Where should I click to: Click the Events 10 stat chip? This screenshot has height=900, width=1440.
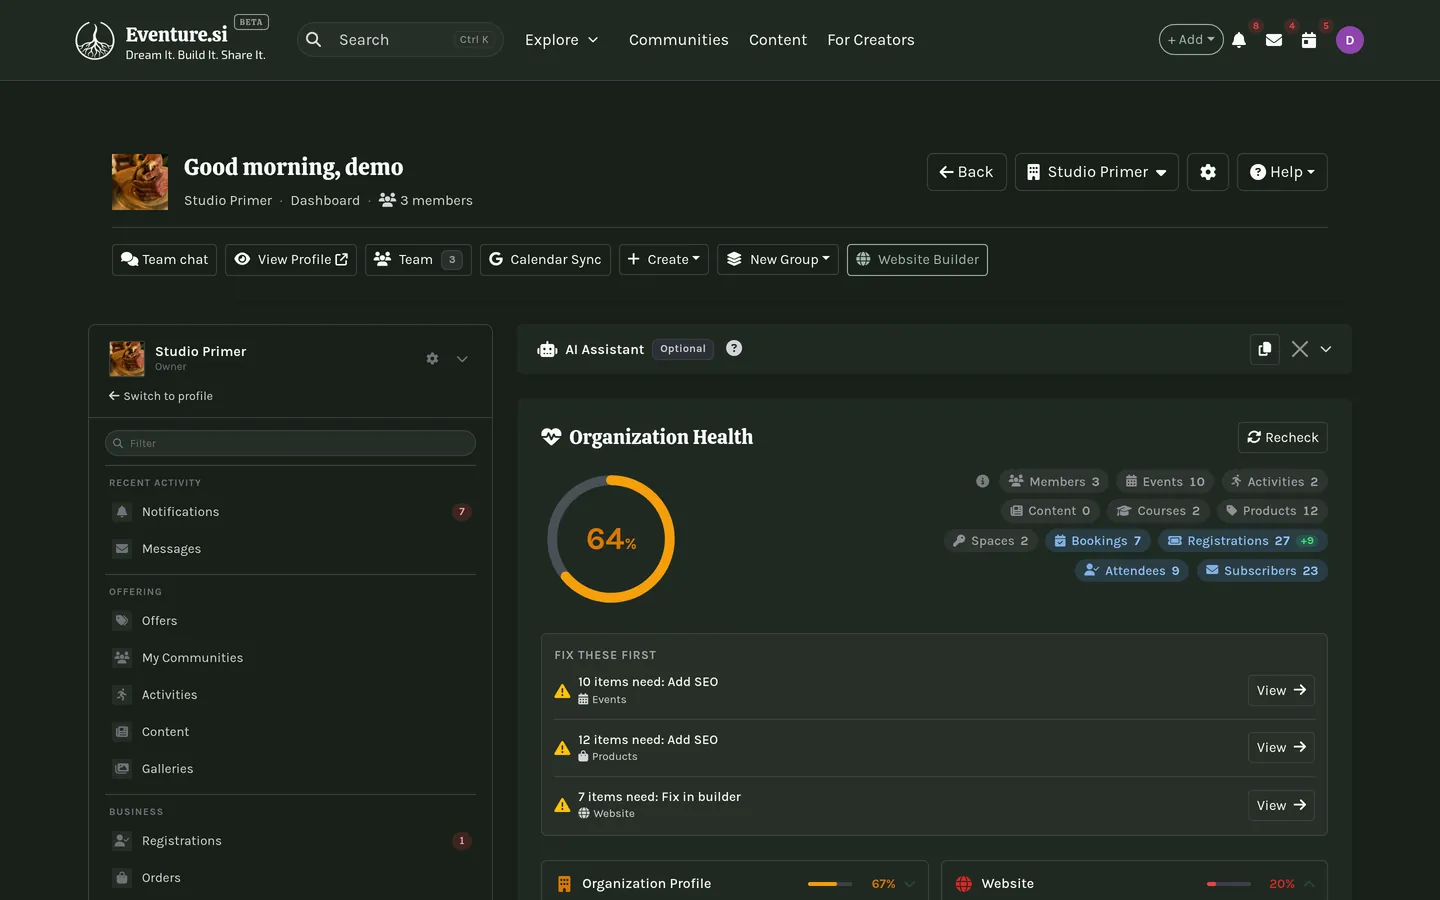[1165, 482]
